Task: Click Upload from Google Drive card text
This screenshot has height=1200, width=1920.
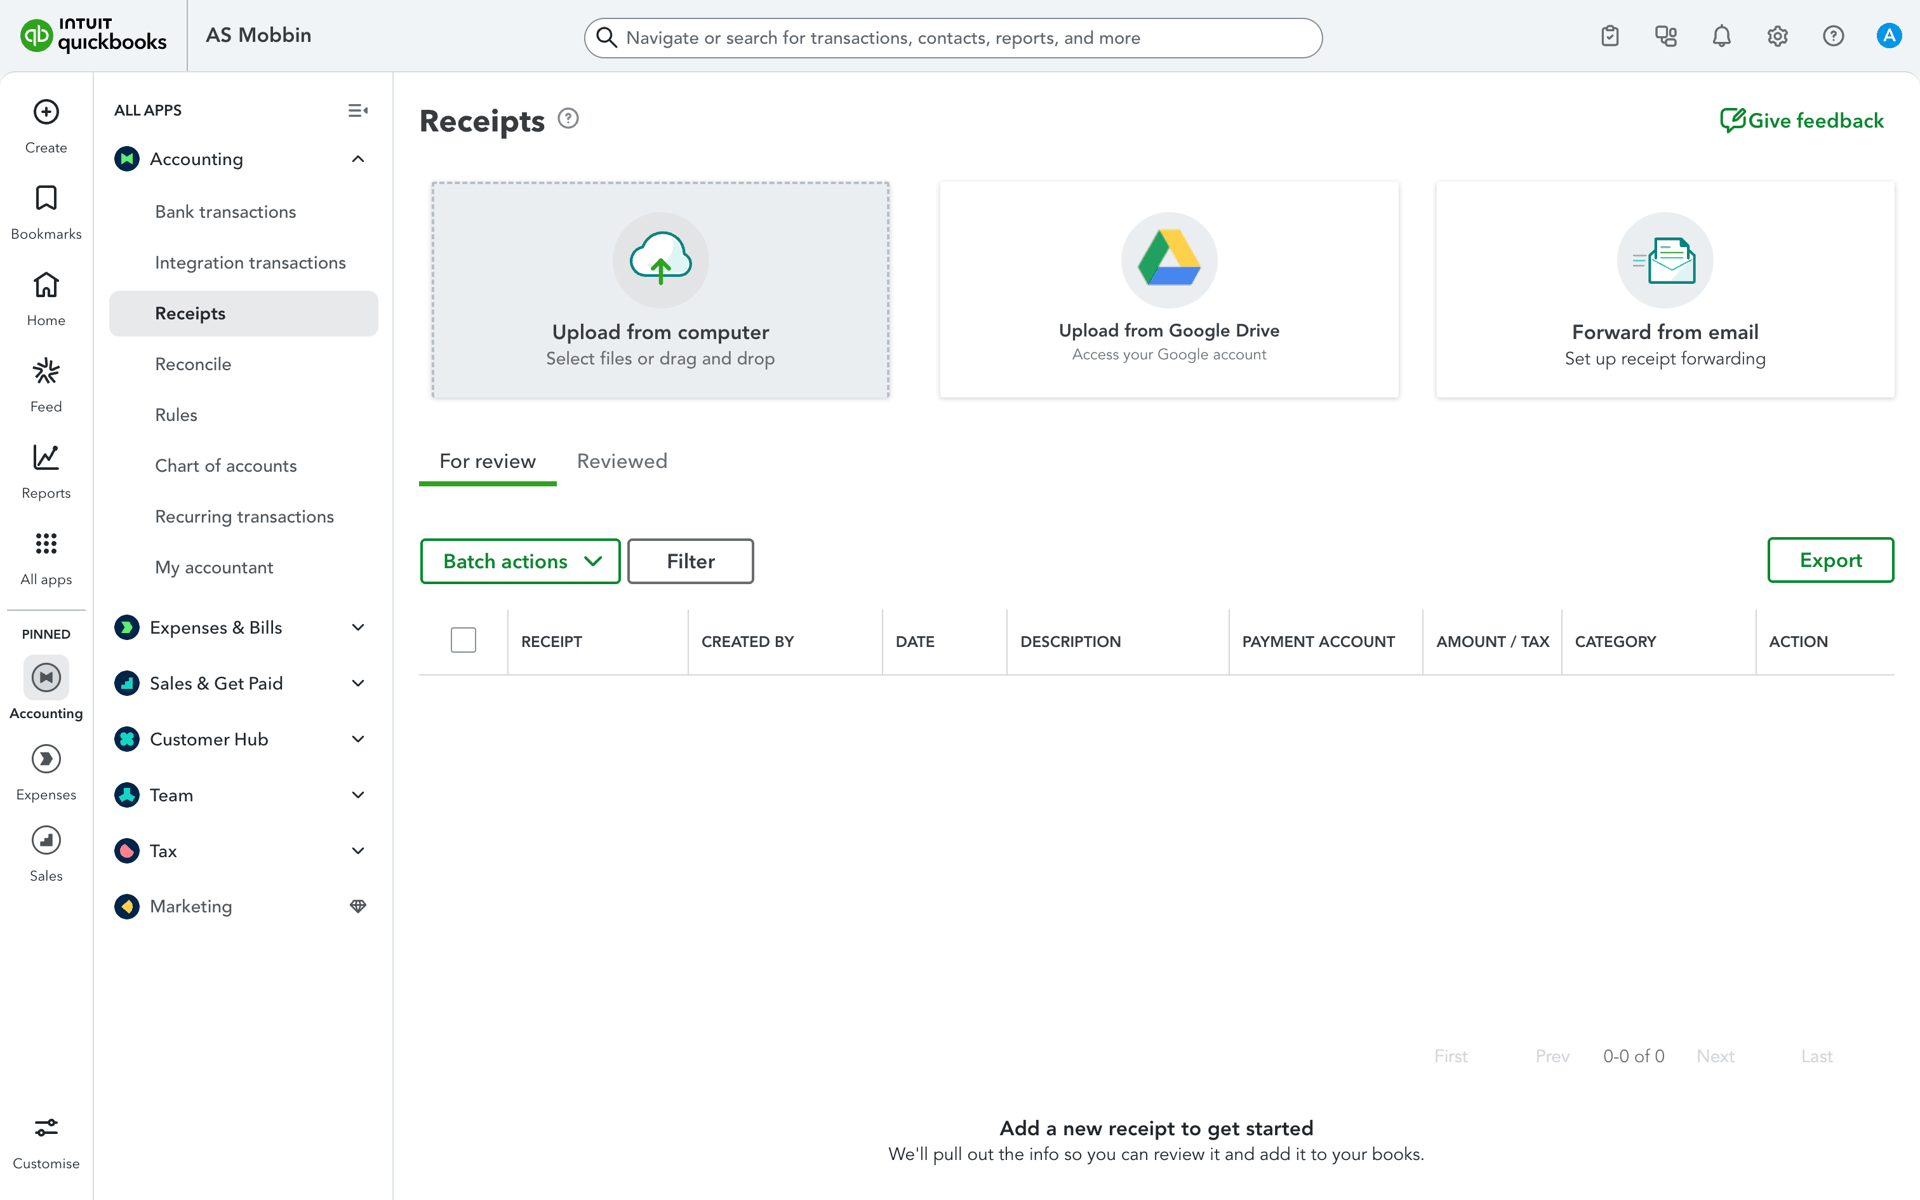Action: pyautogui.click(x=1169, y=330)
